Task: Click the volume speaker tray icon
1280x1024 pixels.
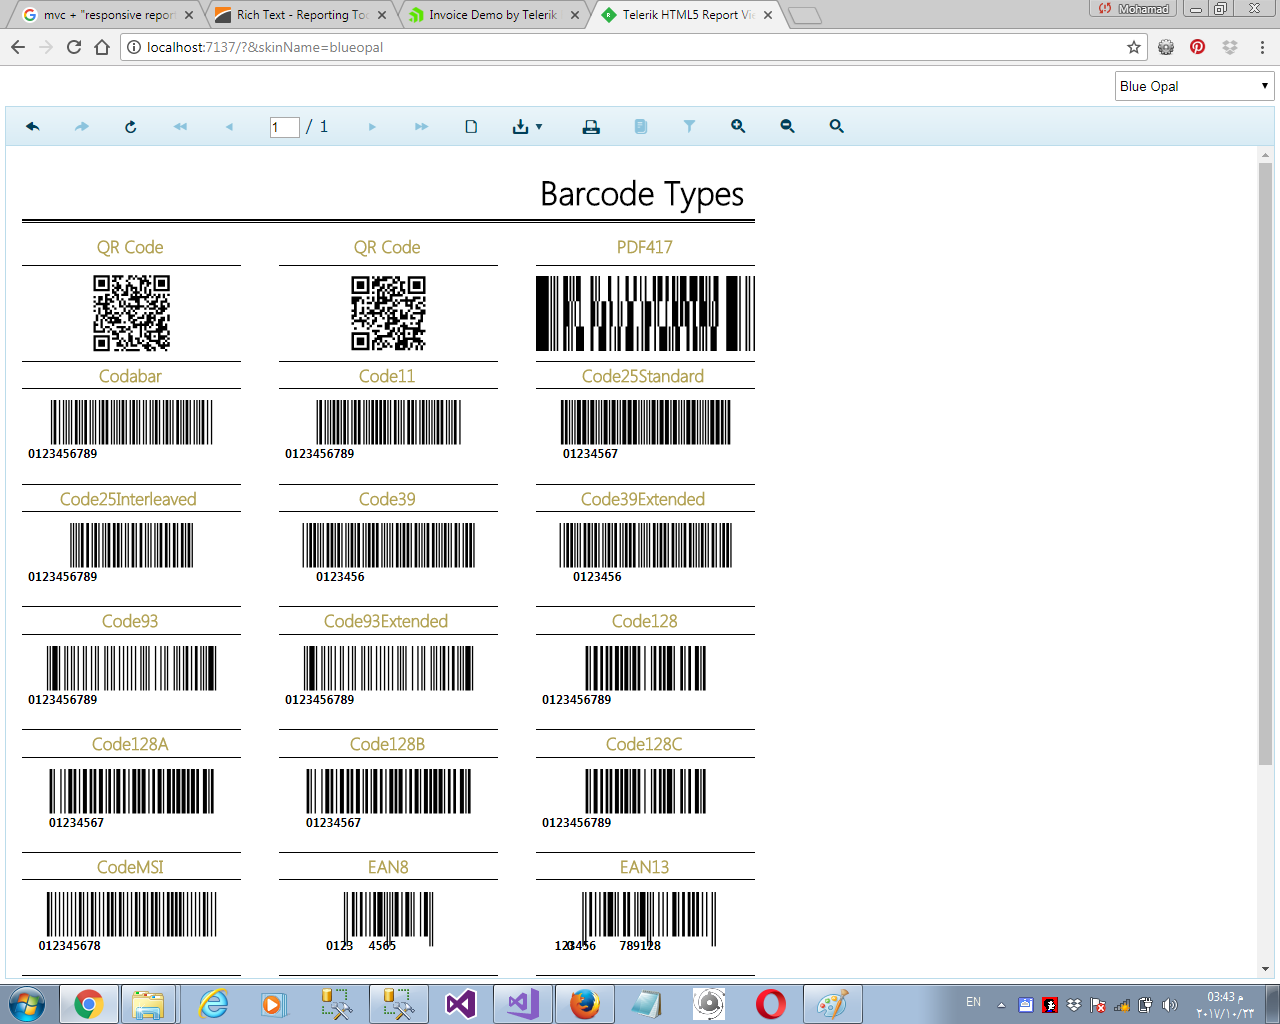Action: tap(1170, 1005)
